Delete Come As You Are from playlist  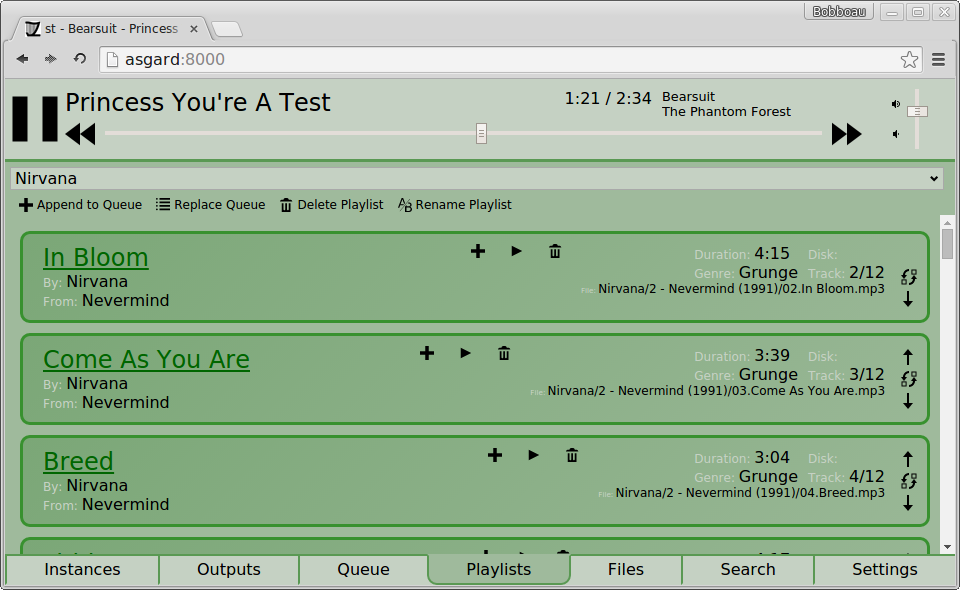point(504,353)
